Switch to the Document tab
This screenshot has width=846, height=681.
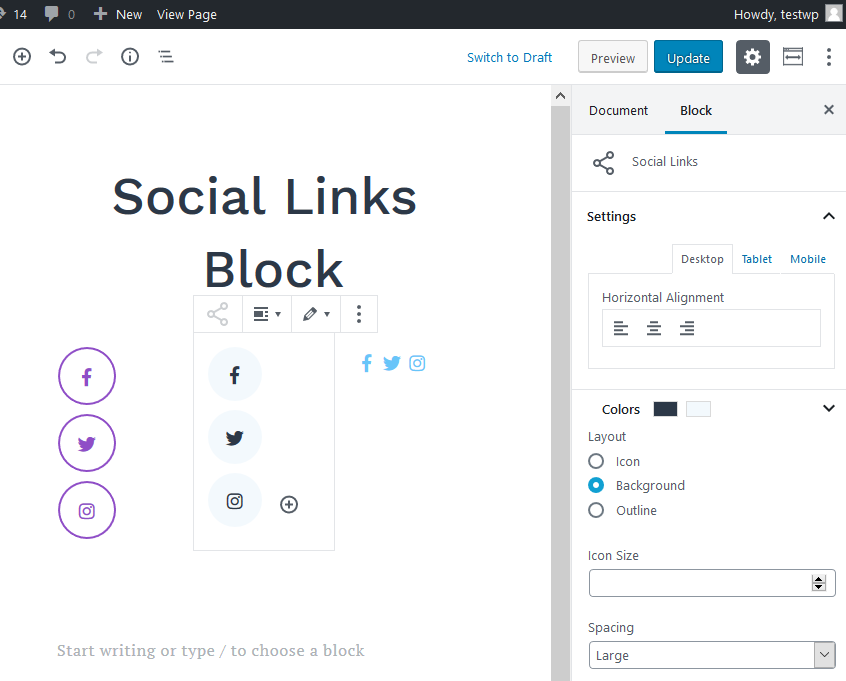click(618, 110)
